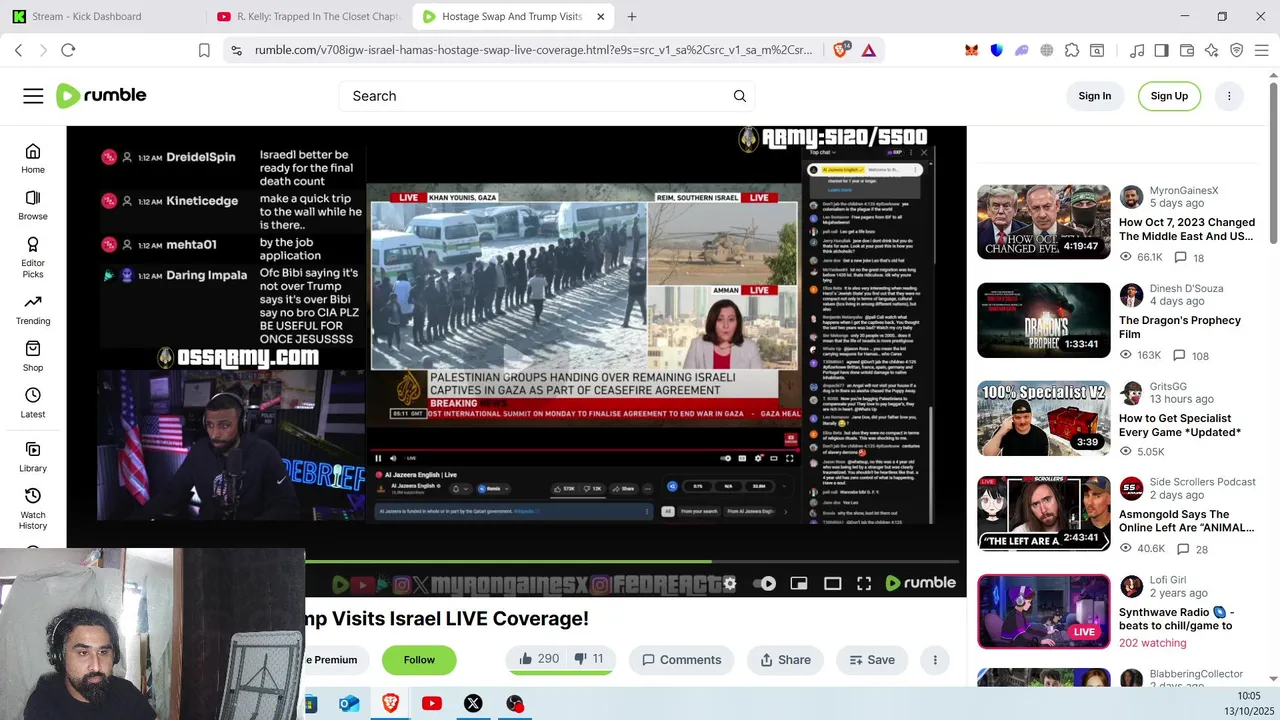Open Watch History in sidebar

tap(33, 508)
